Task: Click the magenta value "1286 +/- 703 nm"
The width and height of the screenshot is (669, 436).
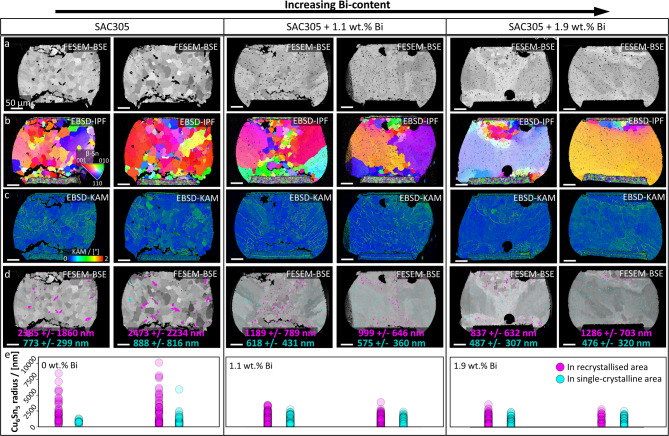Action: click(x=617, y=333)
